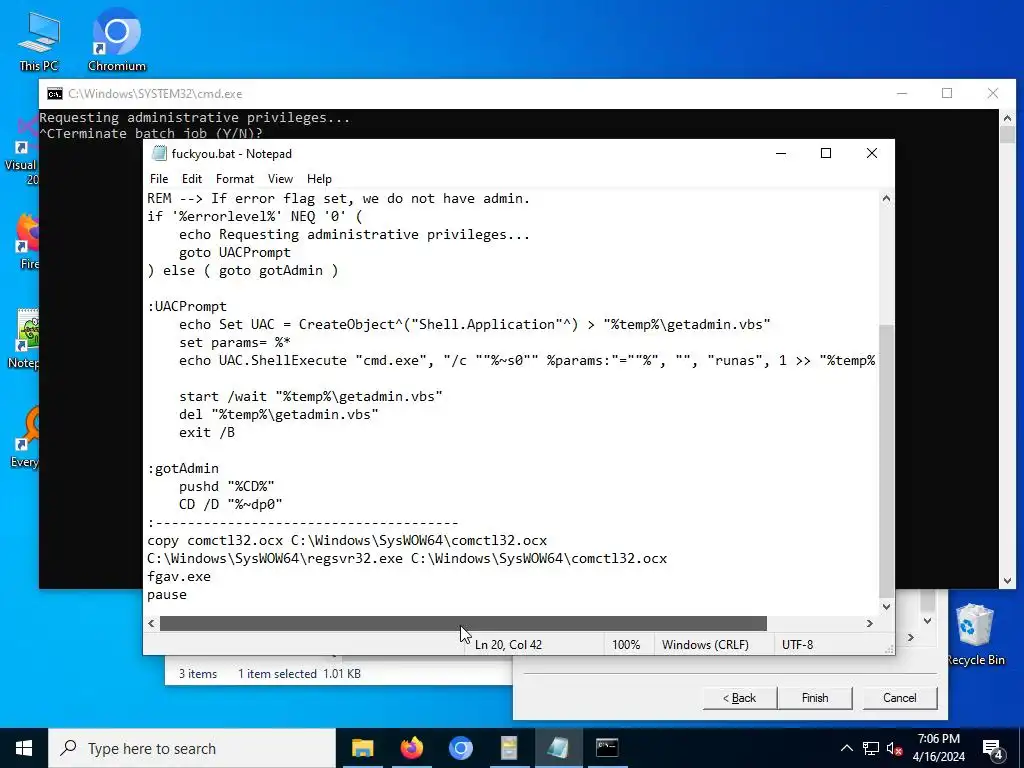Click the taskbar clock showing 7:06 PM
This screenshot has width=1024, height=768.
938,748
